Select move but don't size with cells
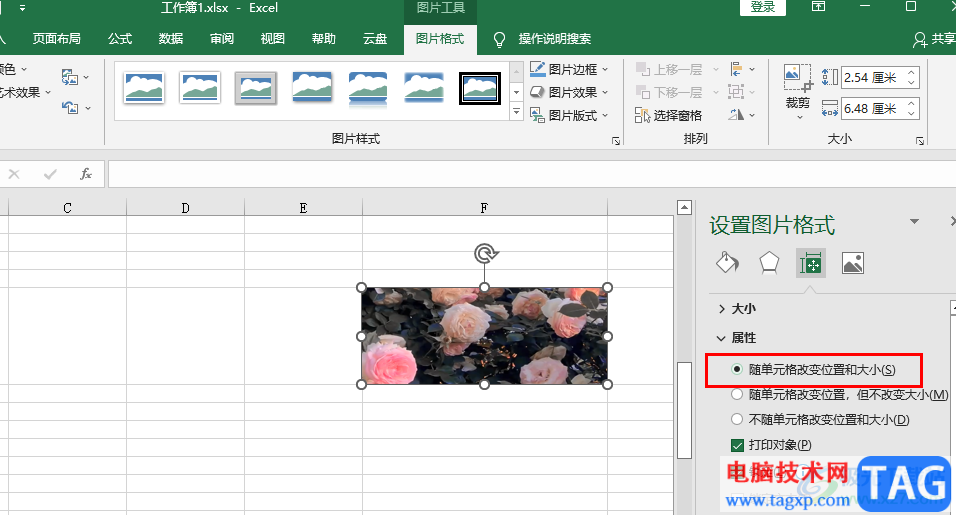The width and height of the screenshot is (956, 515). [x=737, y=394]
